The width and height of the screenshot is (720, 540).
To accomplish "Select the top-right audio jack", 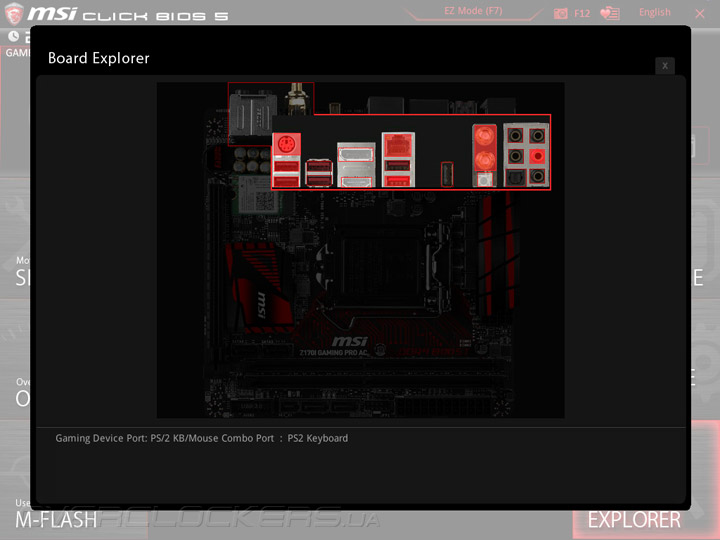I will point(537,136).
